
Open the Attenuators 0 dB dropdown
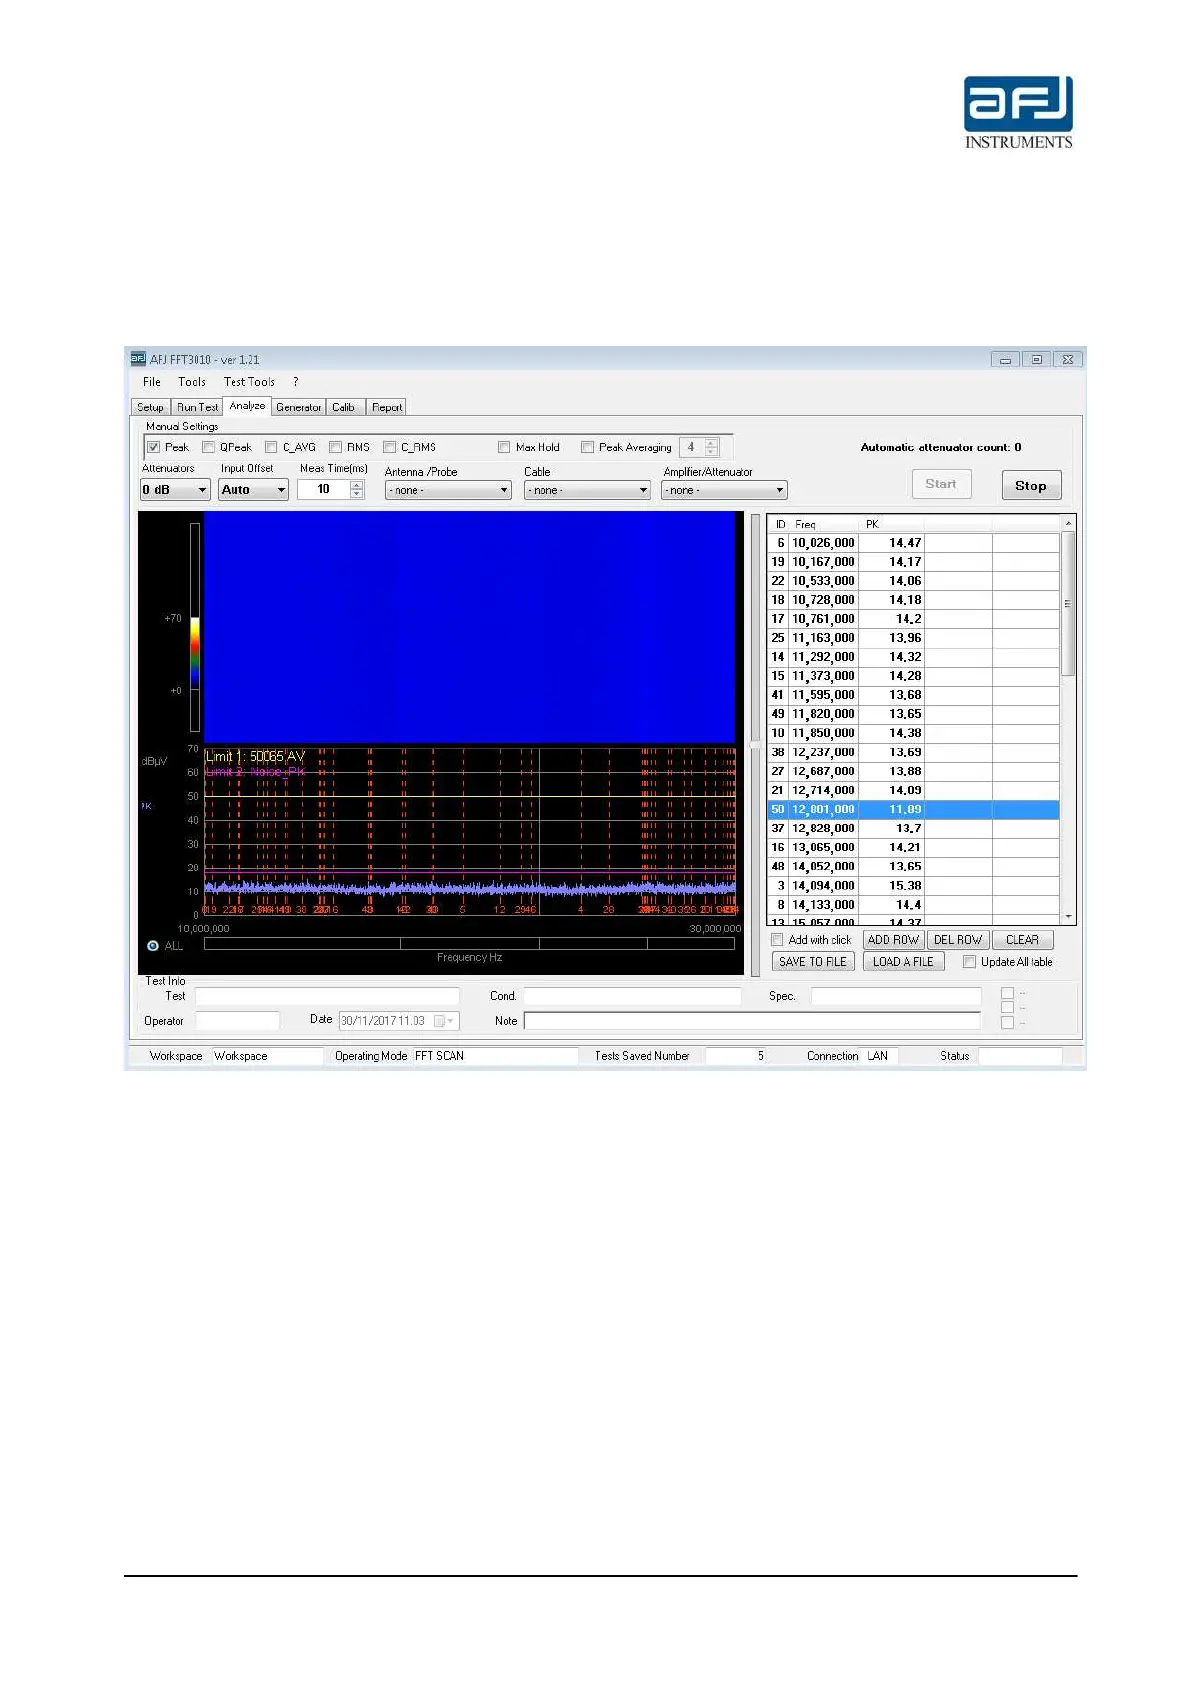[175, 490]
